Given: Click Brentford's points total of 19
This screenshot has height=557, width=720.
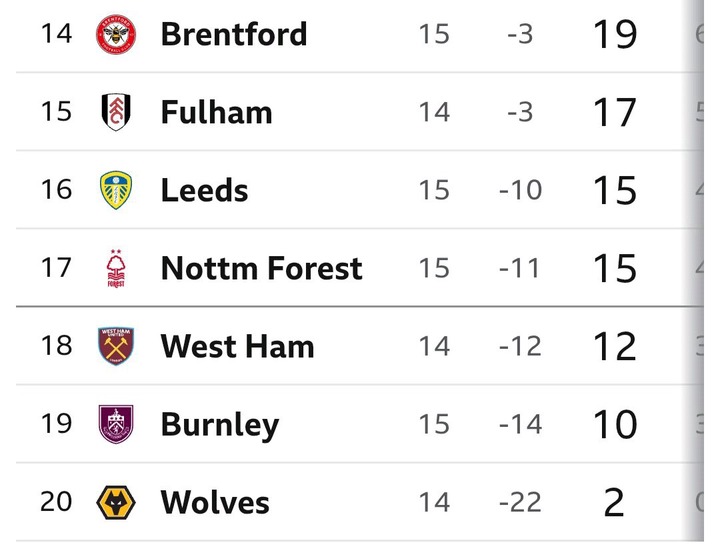Looking at the screenshot, I should (614, 34).
